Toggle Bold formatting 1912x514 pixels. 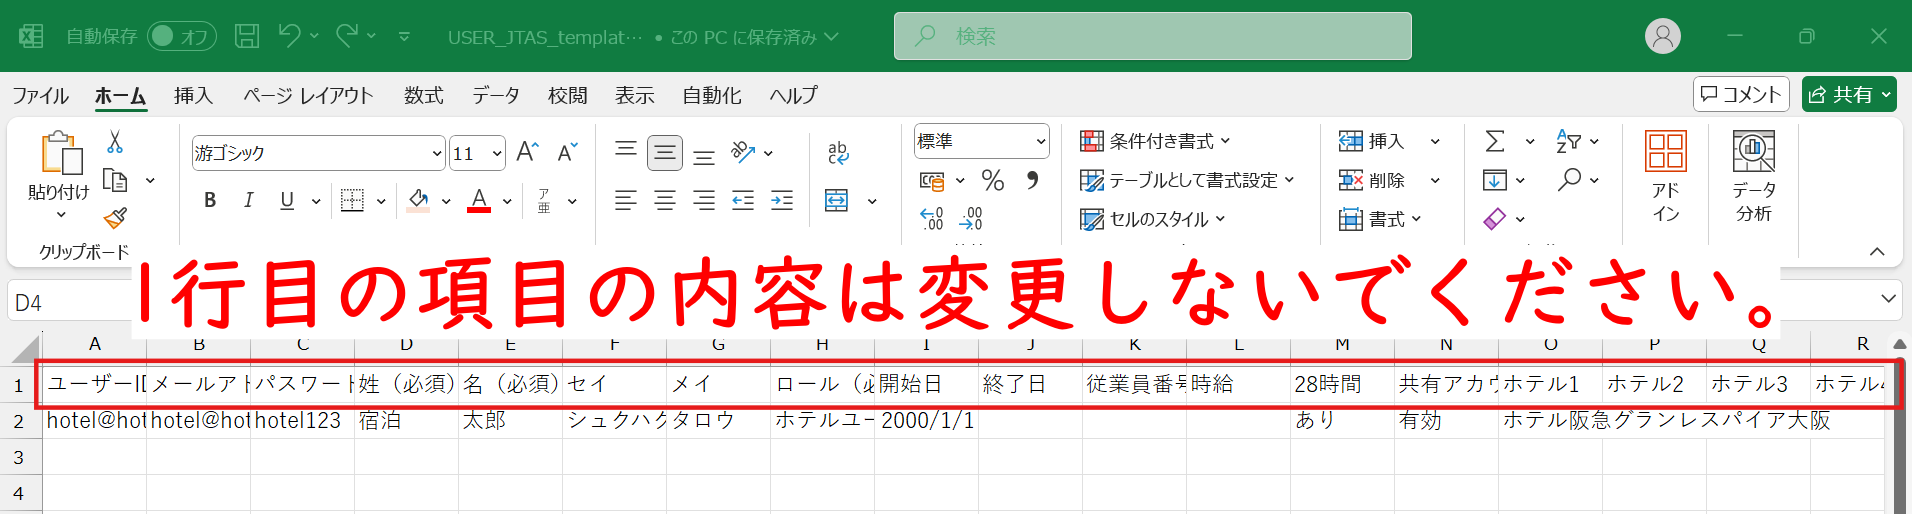pos(210,200)
